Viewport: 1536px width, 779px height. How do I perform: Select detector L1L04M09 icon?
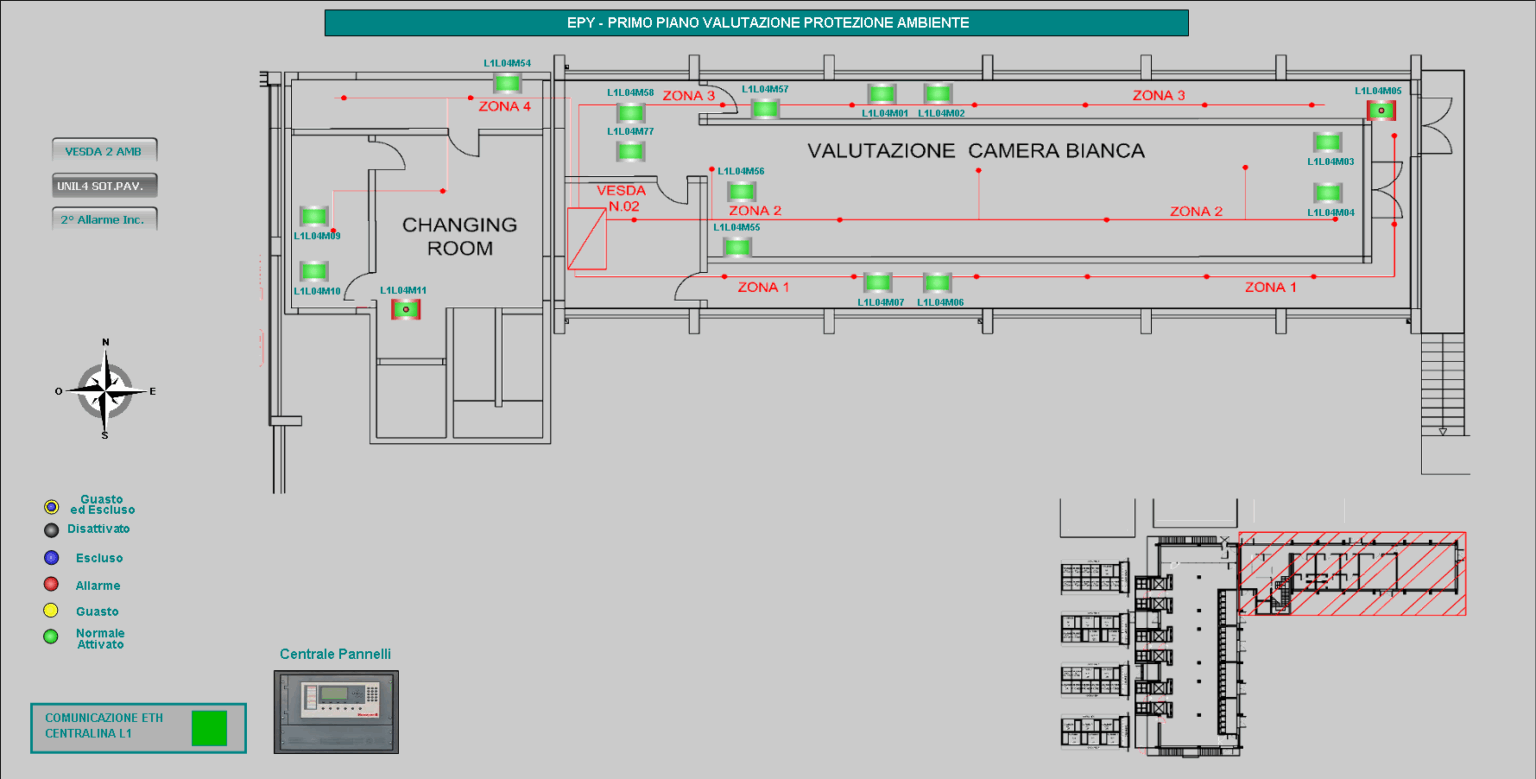point(314,216)
